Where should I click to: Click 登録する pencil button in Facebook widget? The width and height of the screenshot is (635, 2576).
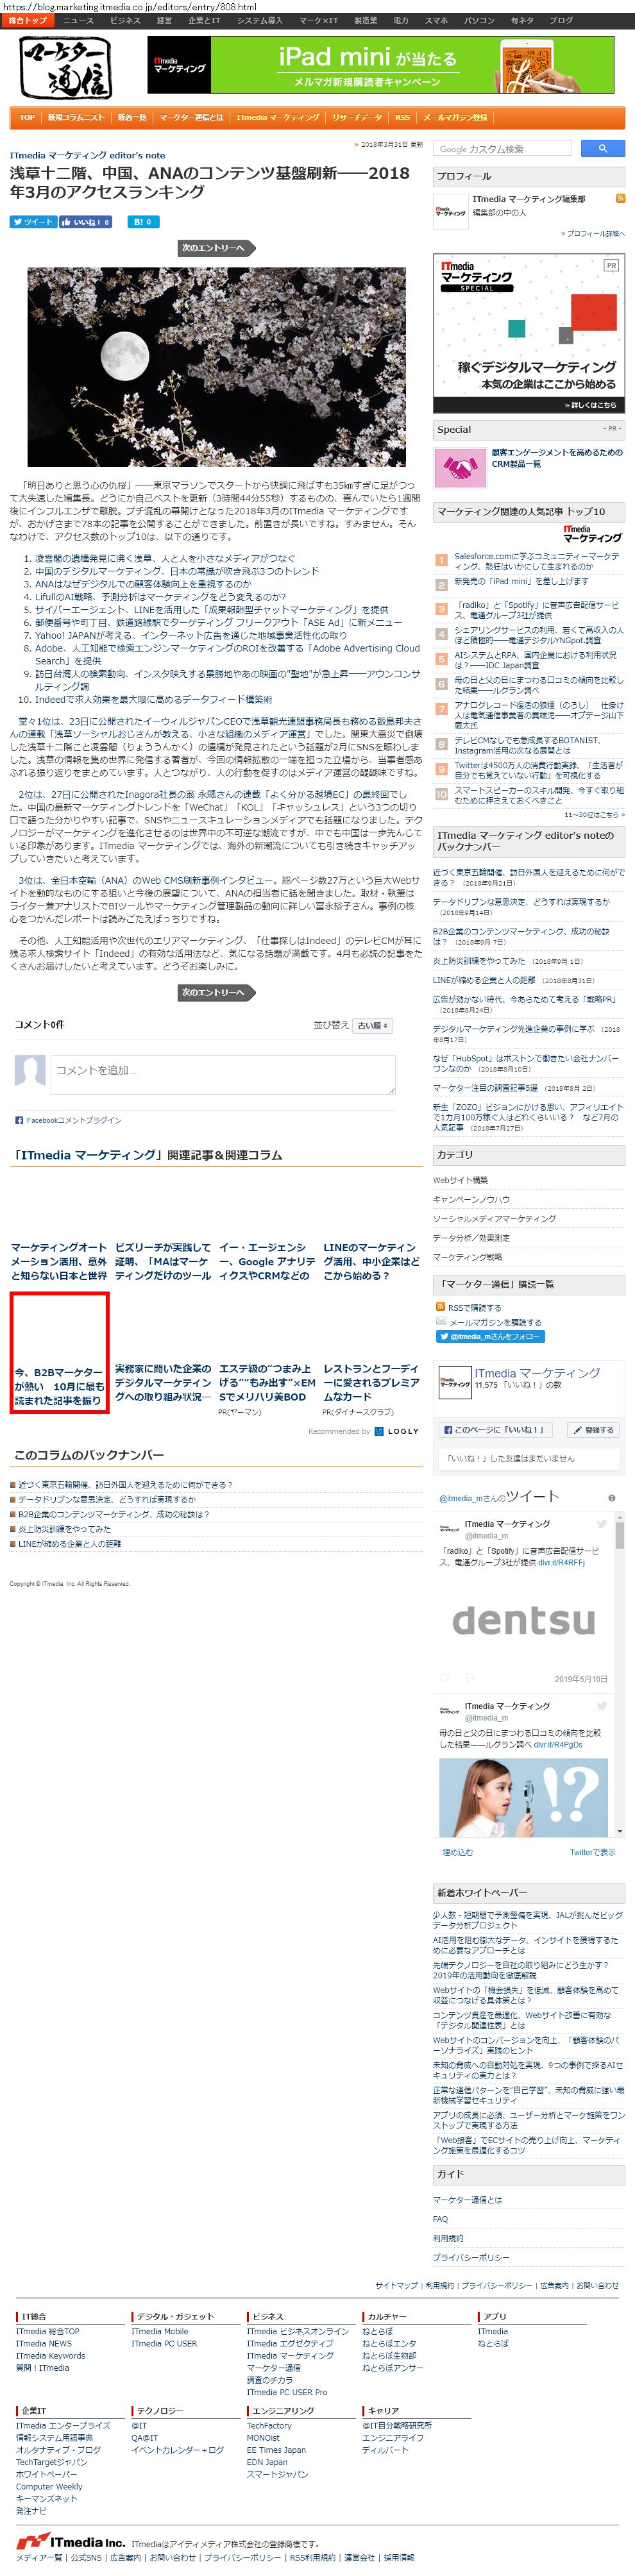[x=594, y=1430]
